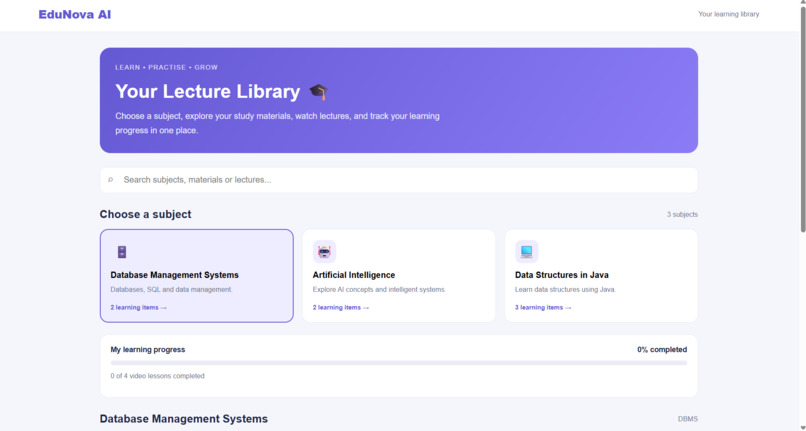Screen dimensions: 806x431
Task: Click the '0% completed' text
Action: click(662, 350)
